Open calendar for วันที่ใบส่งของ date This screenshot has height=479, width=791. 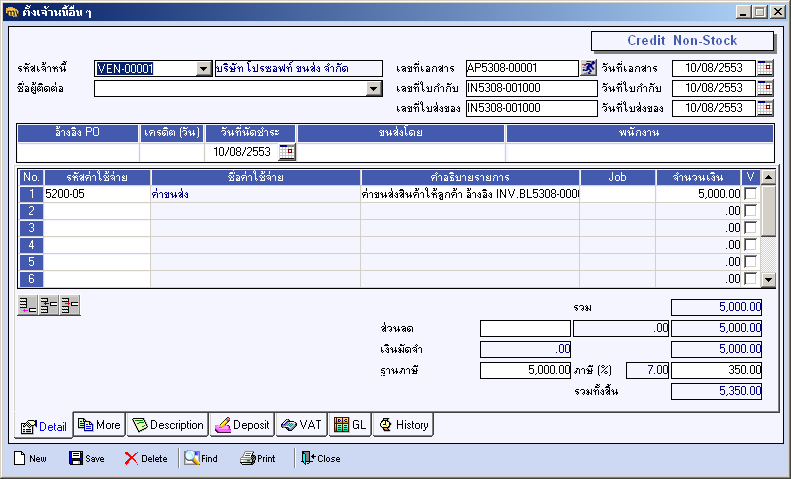click(765, 108)
